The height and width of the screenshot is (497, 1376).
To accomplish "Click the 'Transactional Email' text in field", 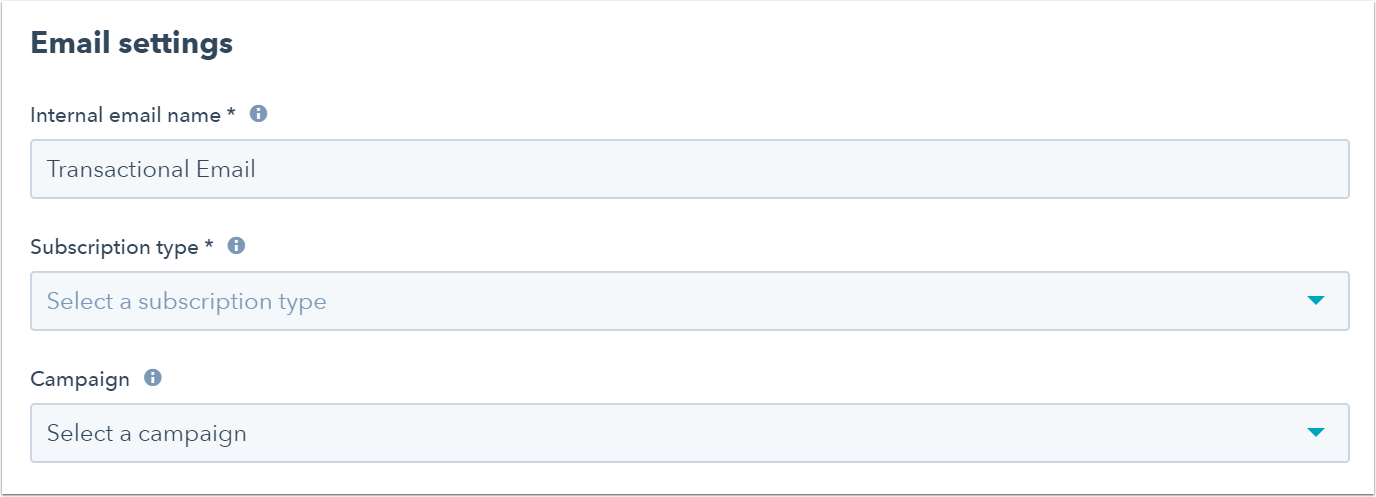I will coord(151,169).
